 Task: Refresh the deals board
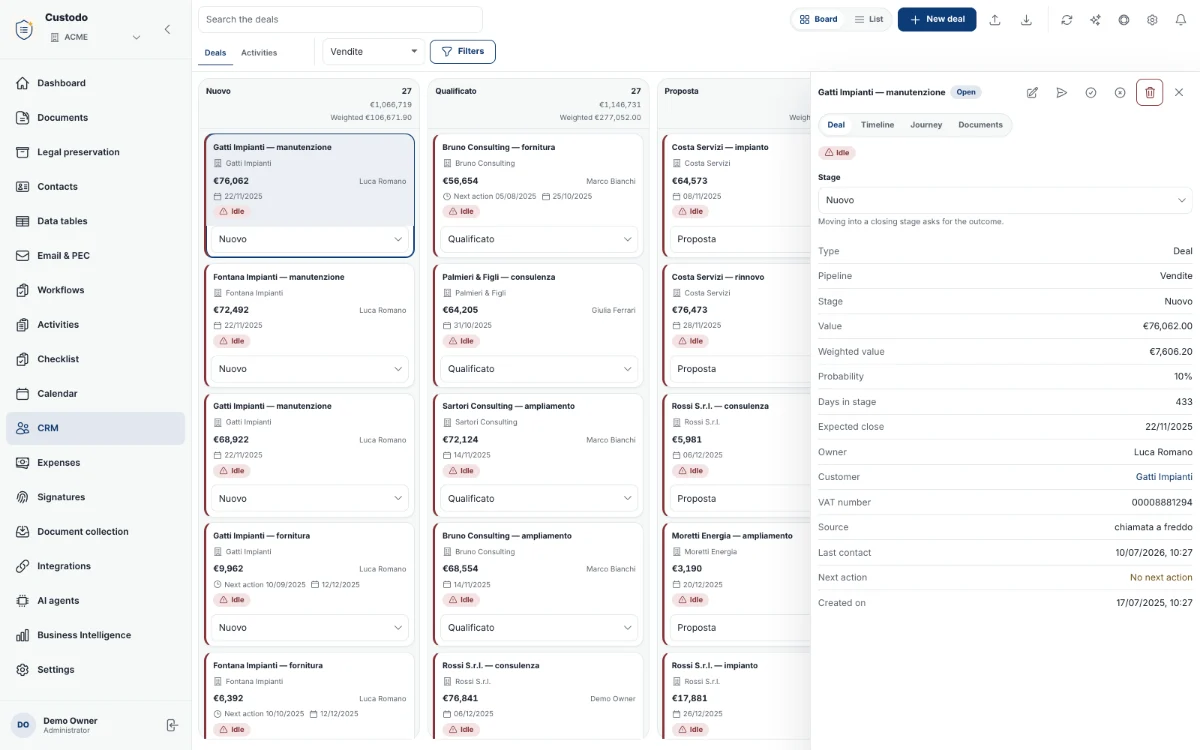pyautogui.click(x=1067, y=20)
